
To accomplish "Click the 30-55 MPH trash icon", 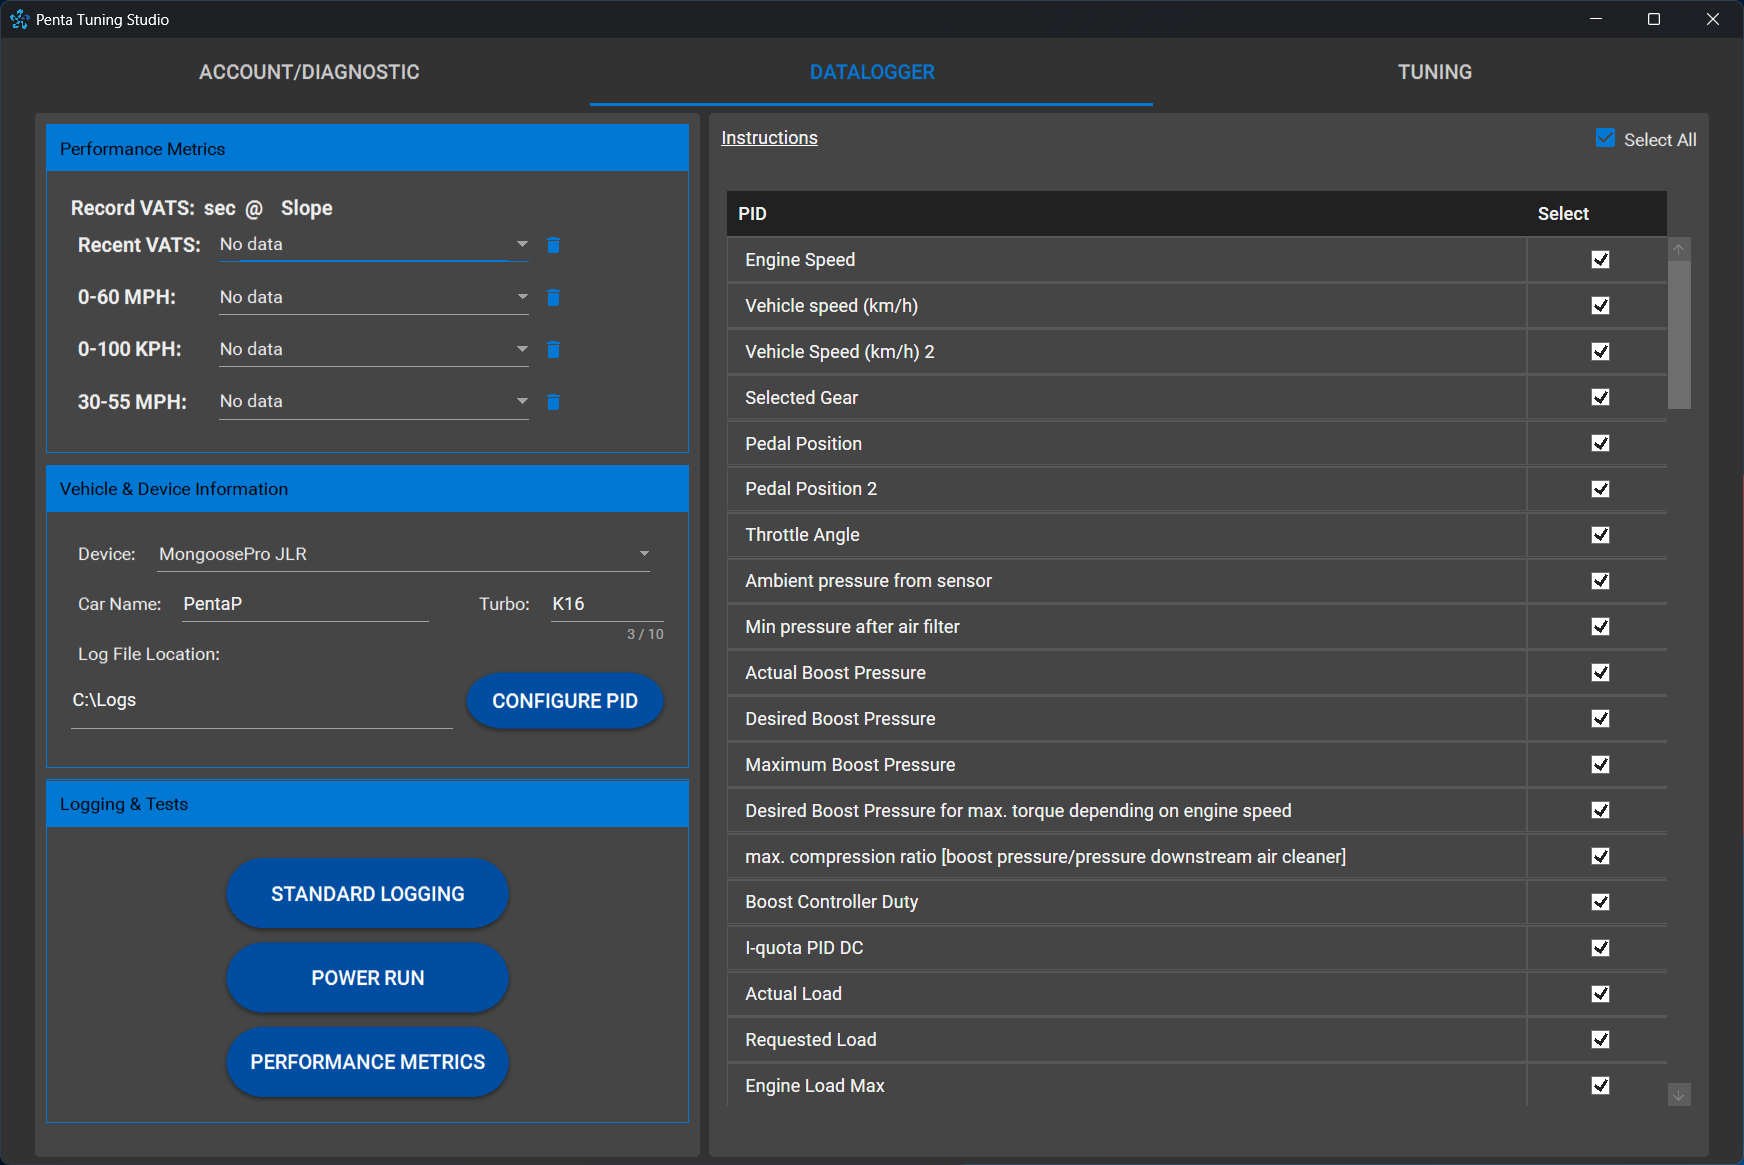I will [553, 402].
